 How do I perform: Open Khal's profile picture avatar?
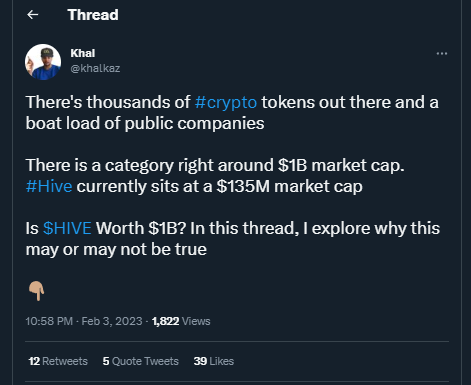43,62
